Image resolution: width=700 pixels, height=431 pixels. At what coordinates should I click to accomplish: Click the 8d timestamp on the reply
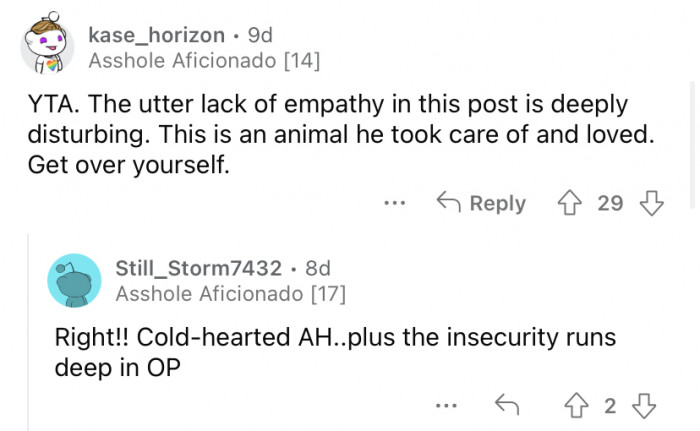(316, 267)
